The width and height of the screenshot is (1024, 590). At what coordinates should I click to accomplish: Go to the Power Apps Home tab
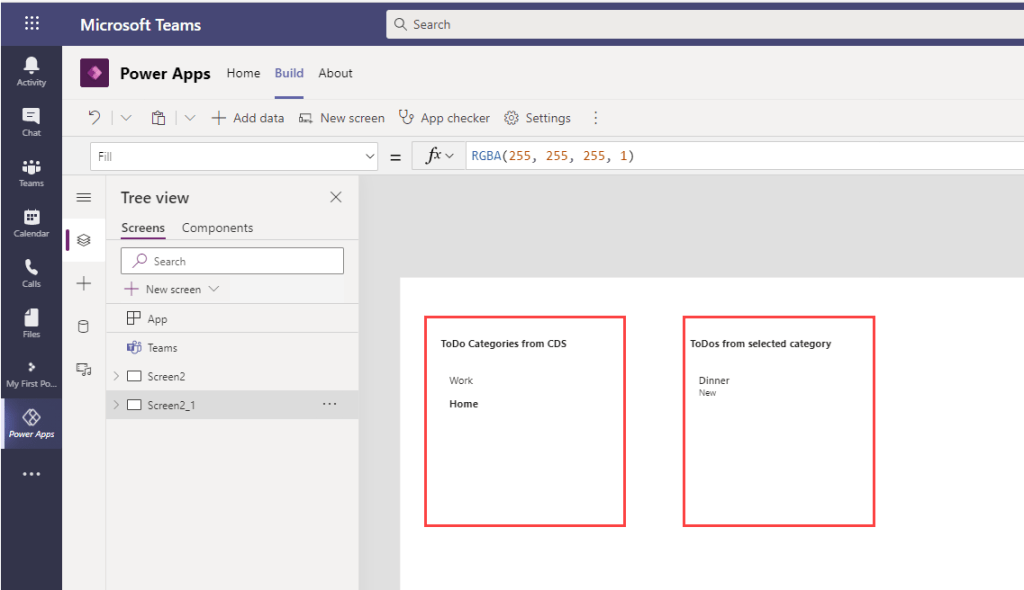point(243,73)
